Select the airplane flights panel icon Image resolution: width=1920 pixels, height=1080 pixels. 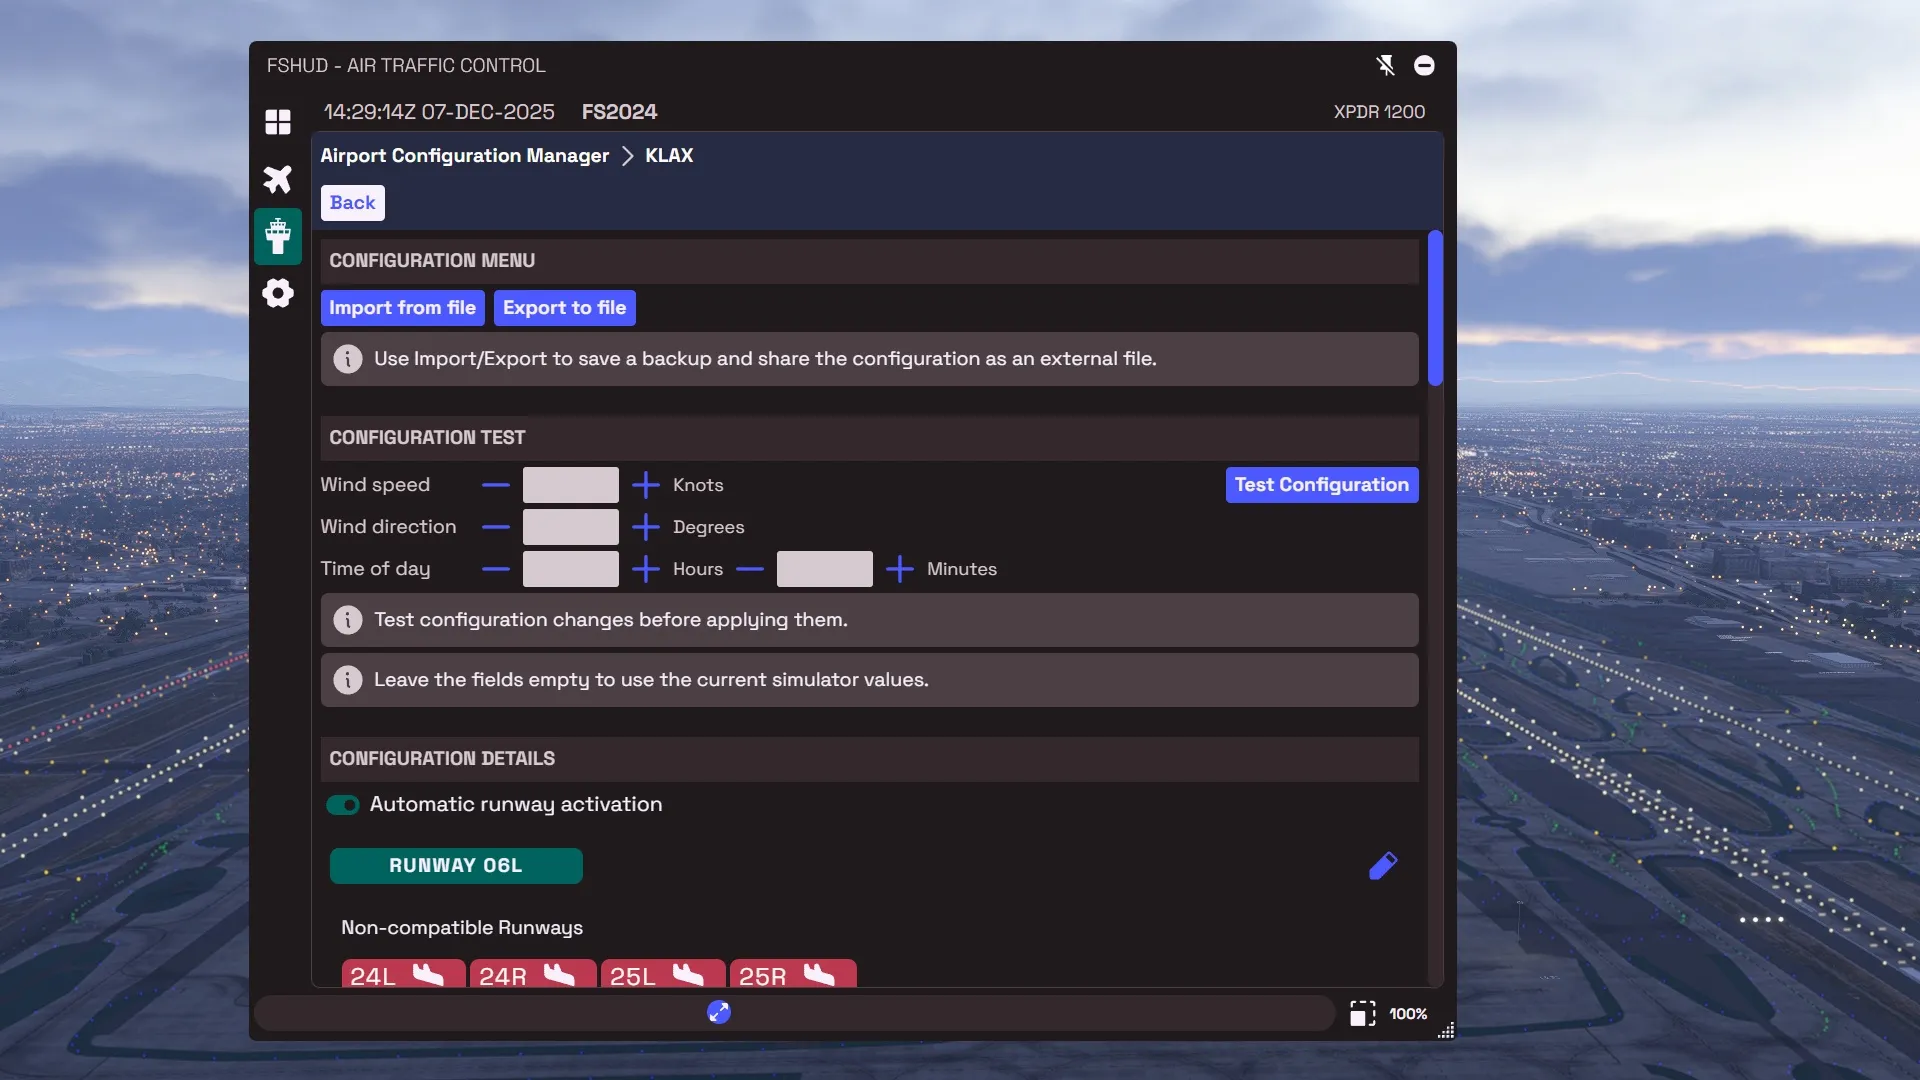(x=278, y=179)
